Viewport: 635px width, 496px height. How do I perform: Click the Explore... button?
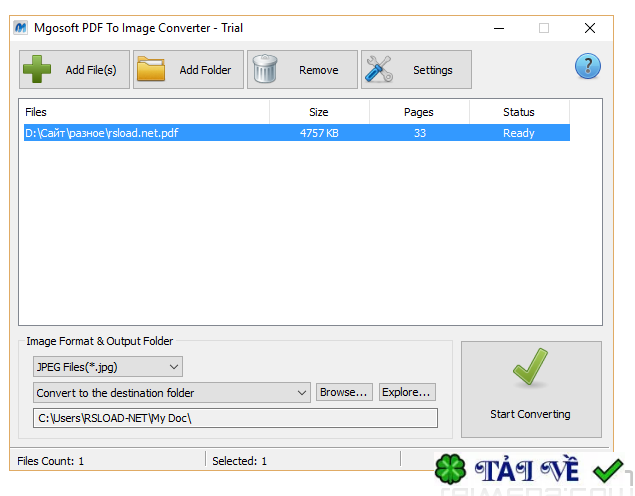407,392
